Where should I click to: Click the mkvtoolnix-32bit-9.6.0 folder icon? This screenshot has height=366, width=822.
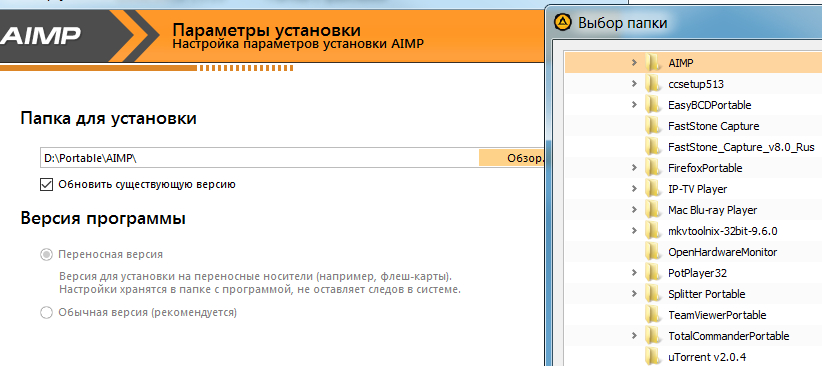click(x=653, y=231)
